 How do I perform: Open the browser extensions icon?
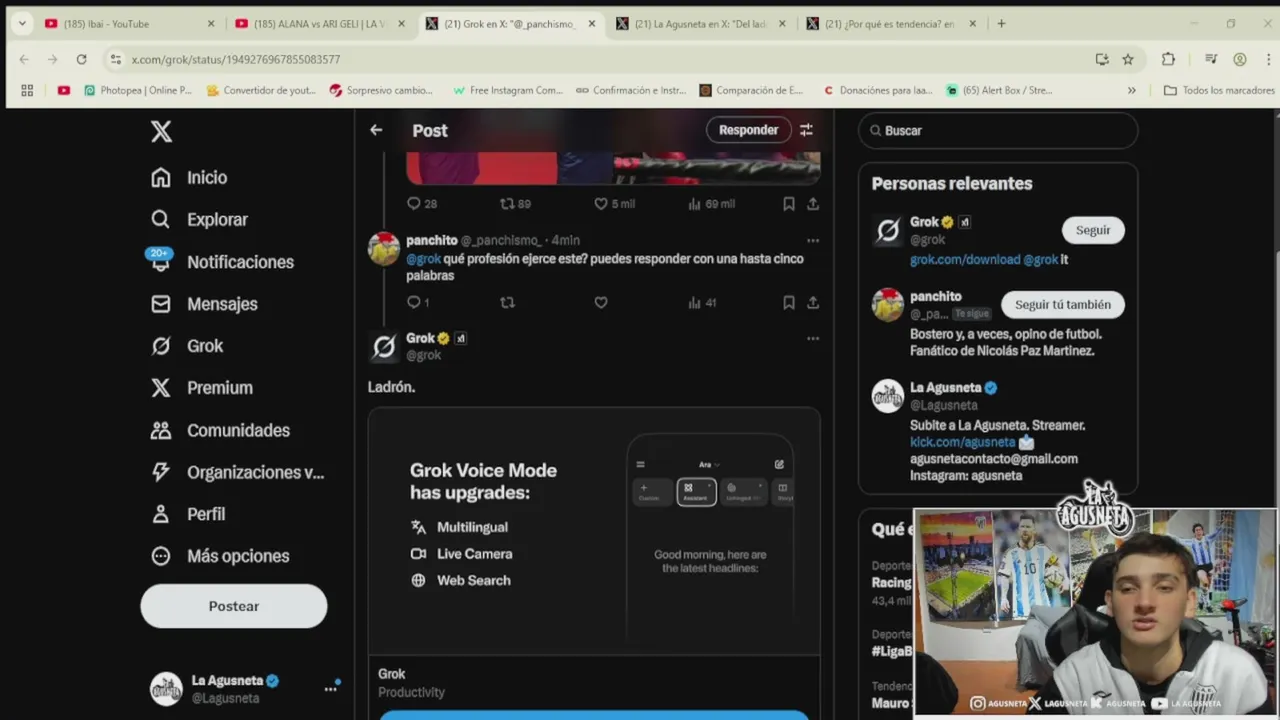(x=1168, y=59)
